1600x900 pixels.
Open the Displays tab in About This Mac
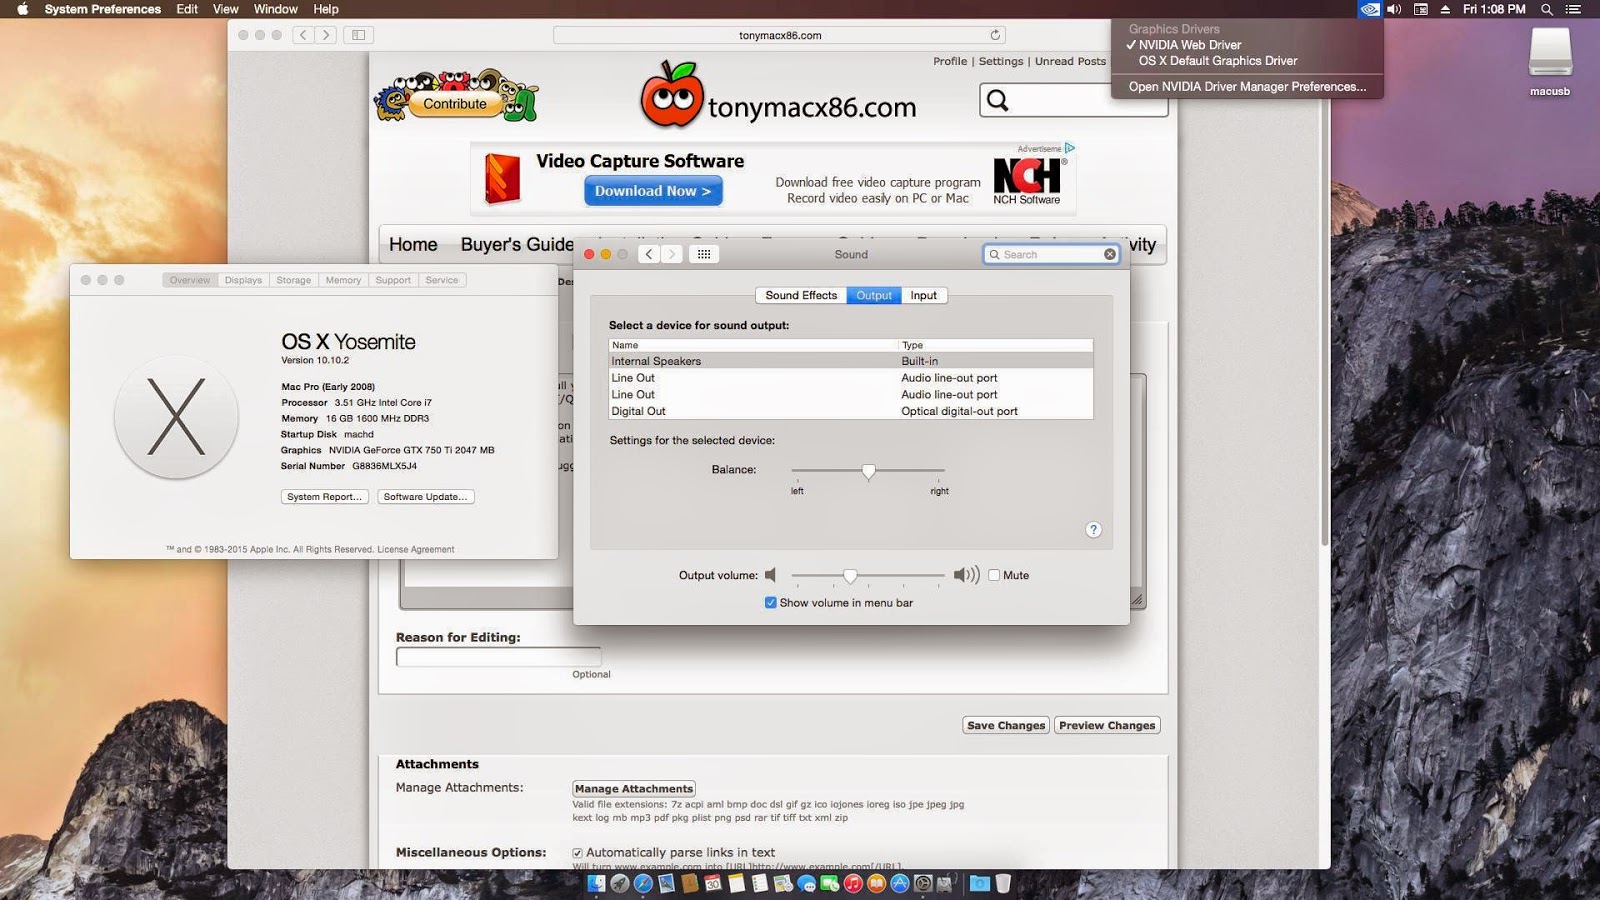(243, 280)
